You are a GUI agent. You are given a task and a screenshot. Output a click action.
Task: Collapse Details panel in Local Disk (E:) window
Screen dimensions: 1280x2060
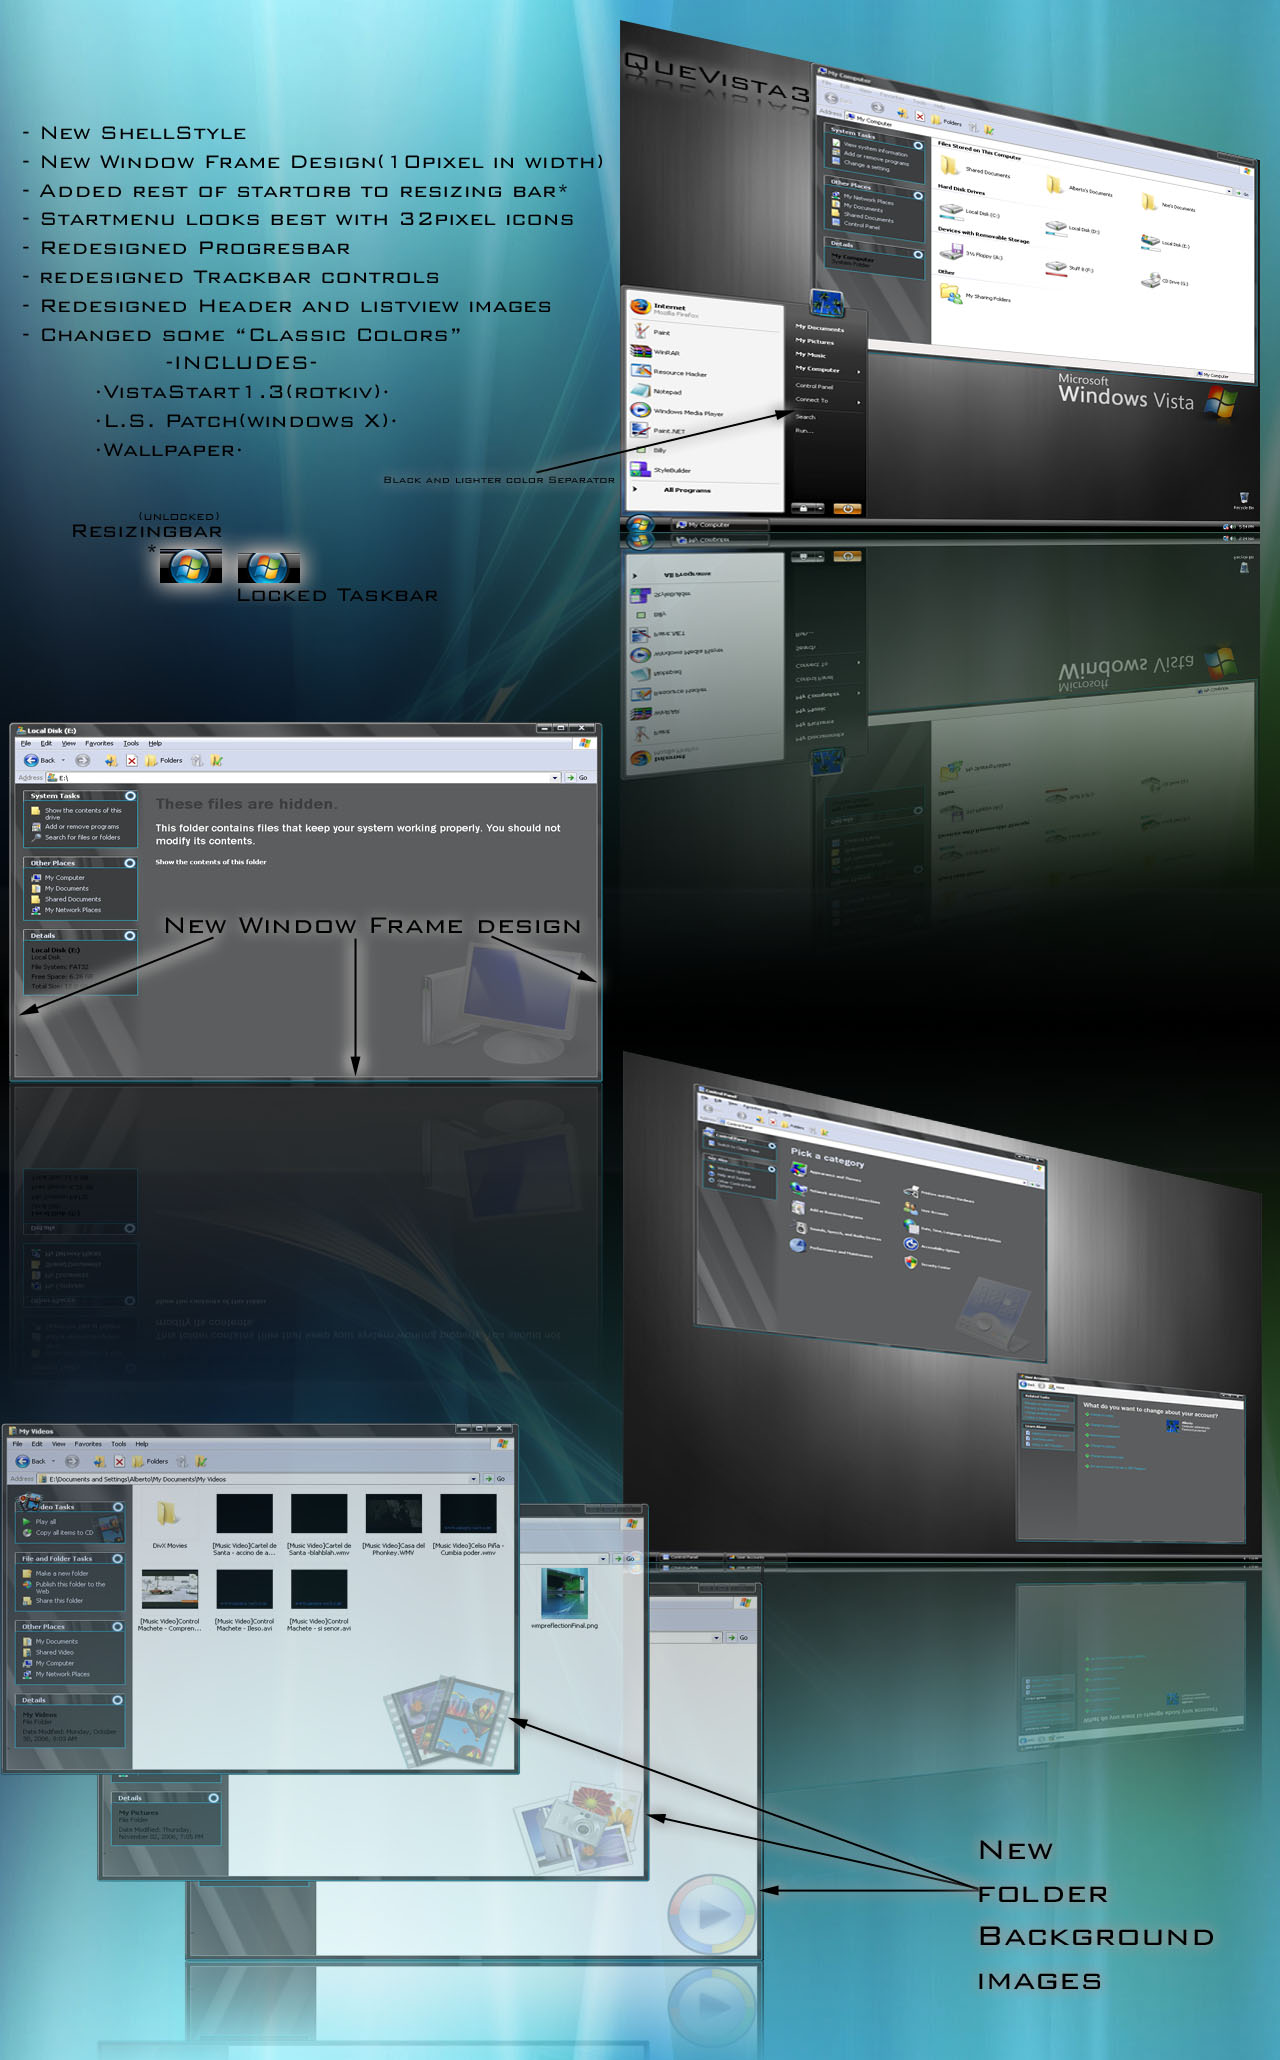click(x=130, y=936)
